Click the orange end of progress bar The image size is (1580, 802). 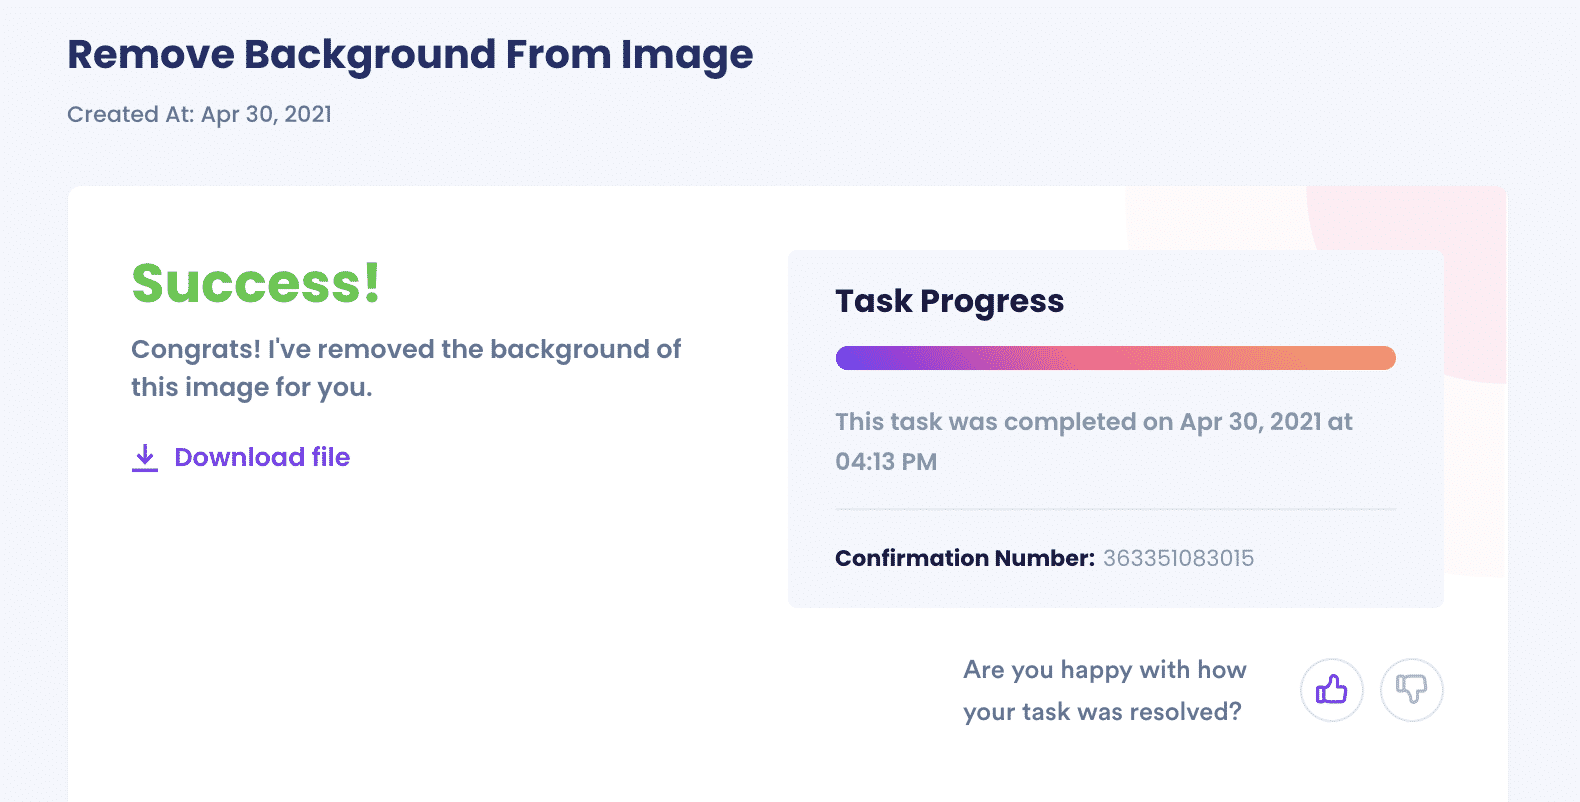point(1370,358)
